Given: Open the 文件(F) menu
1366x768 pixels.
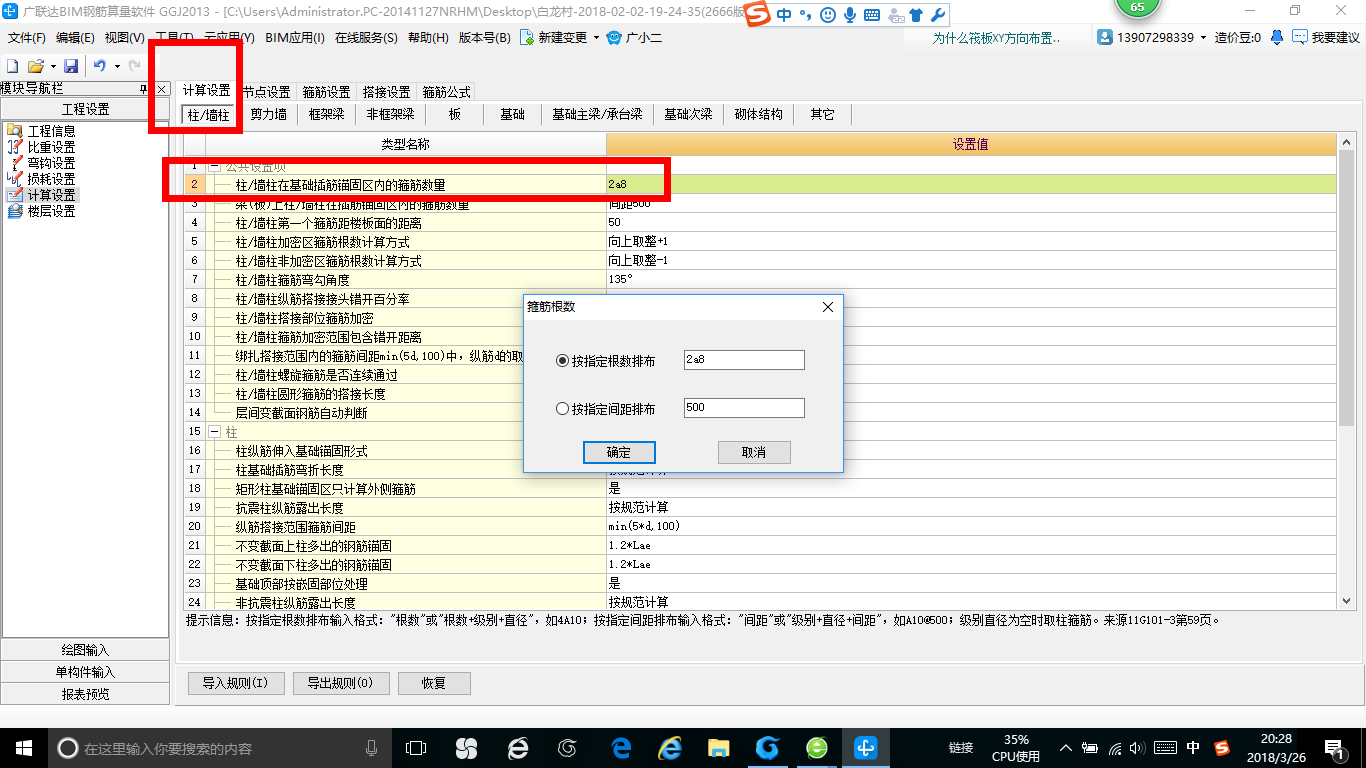Looking at the screenshot, I should 27,38.
